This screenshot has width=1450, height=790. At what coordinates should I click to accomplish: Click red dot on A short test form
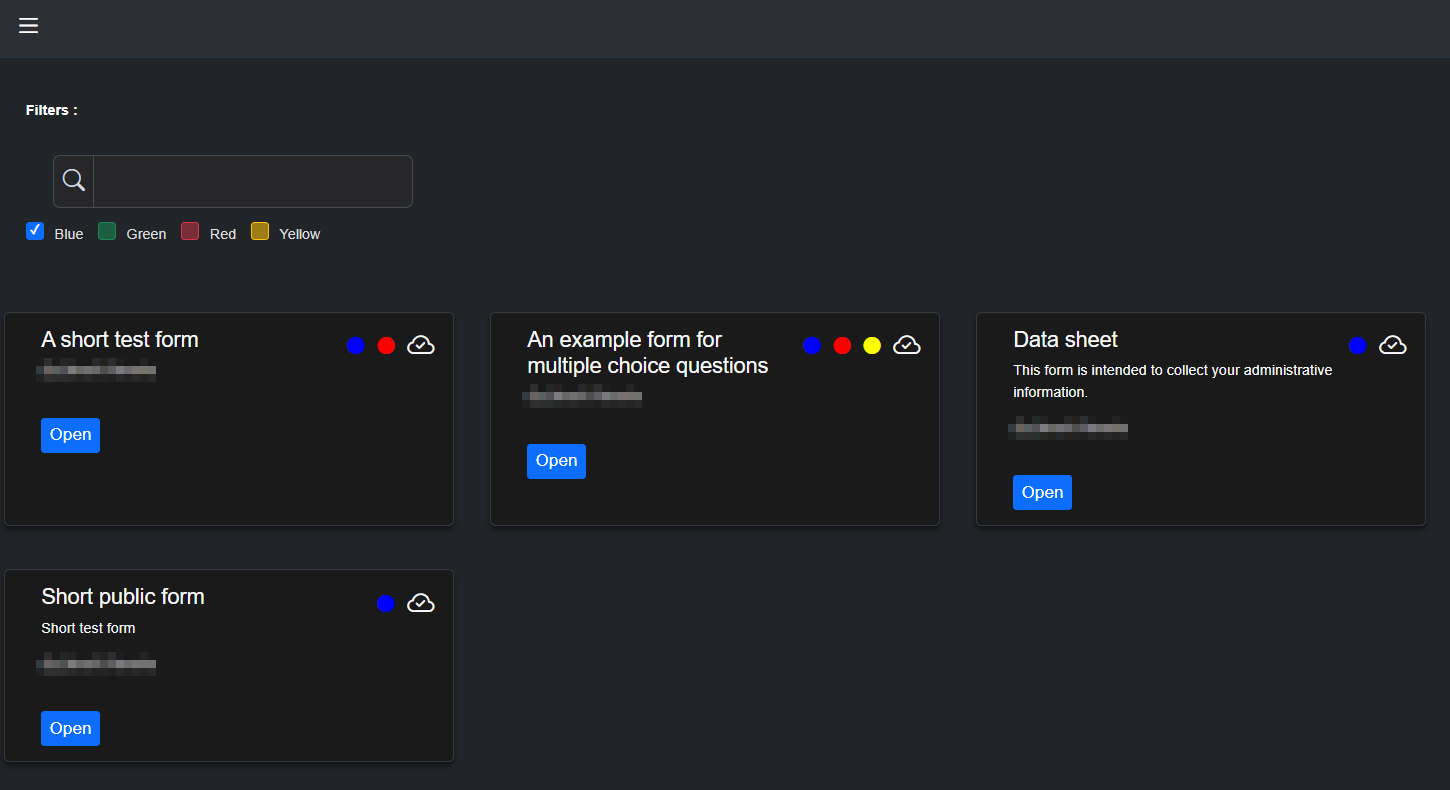click(x=387, y=345)
